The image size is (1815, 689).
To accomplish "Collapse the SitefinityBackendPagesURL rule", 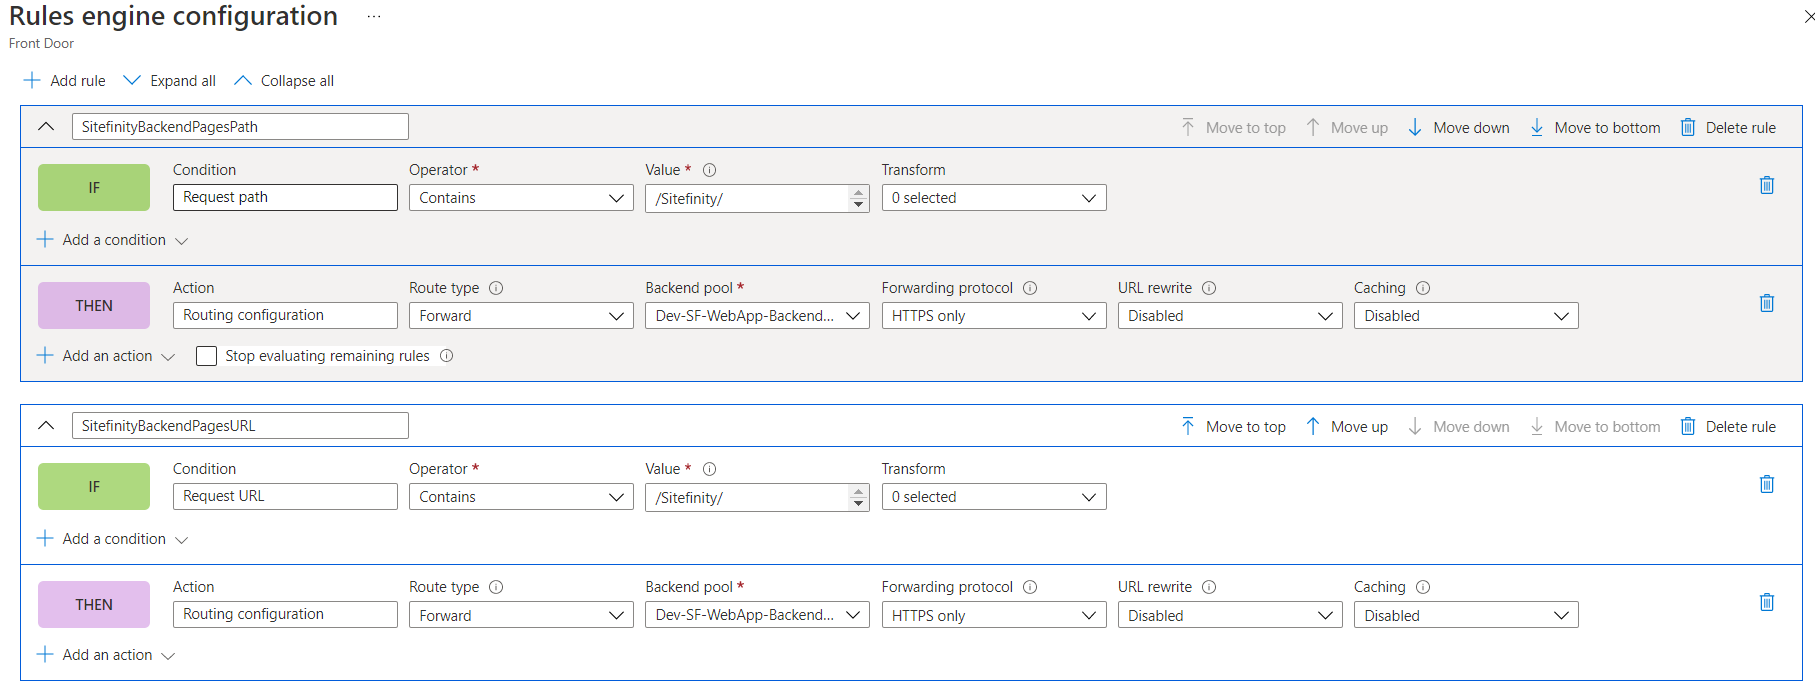I will tap(46, 426).
